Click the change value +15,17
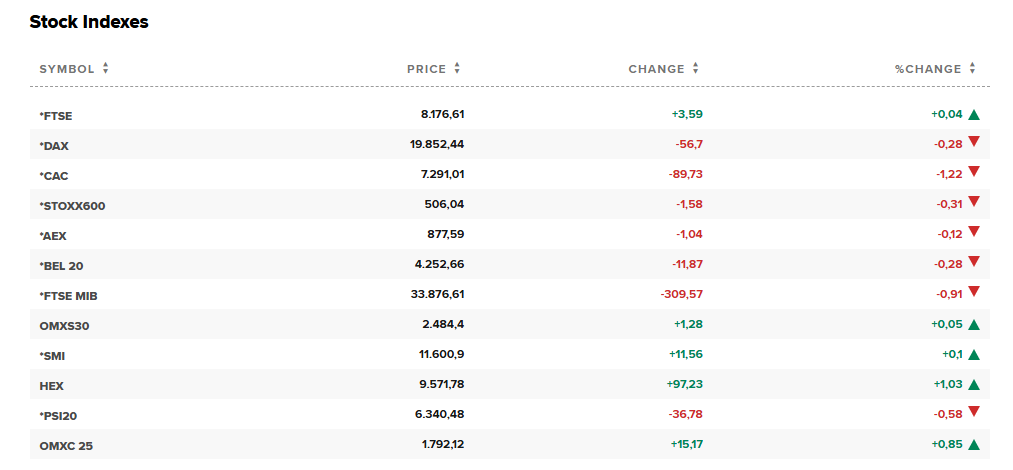 tap(685, 445)
